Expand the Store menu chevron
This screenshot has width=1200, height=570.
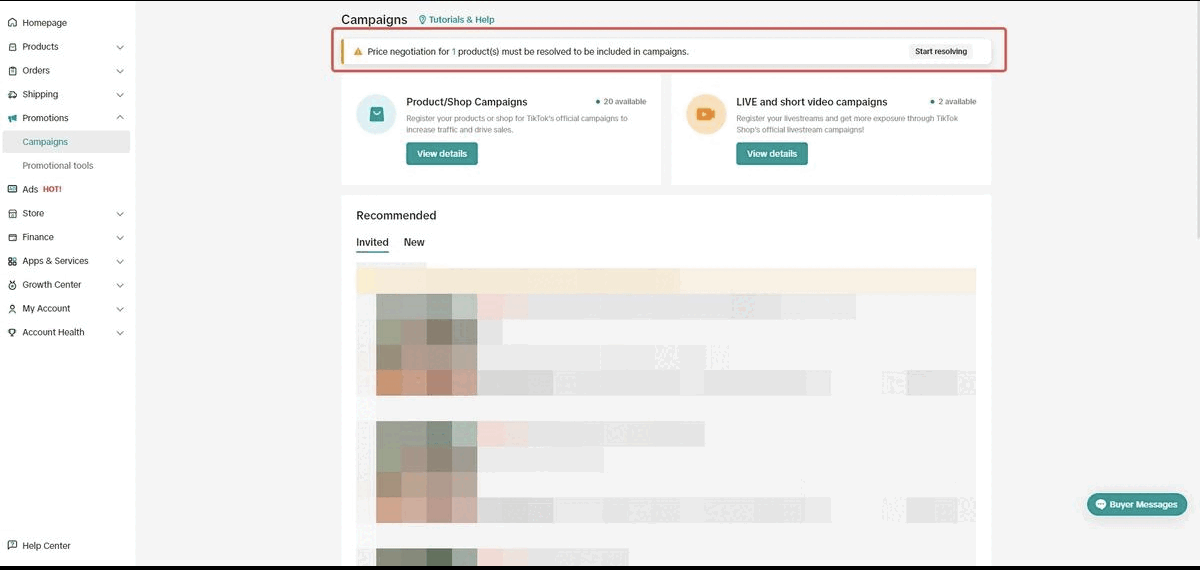tap(120, 213)
